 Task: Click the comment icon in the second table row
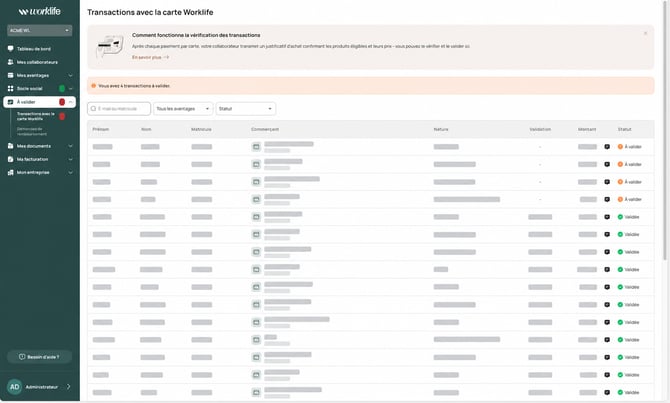click(607, 164)
